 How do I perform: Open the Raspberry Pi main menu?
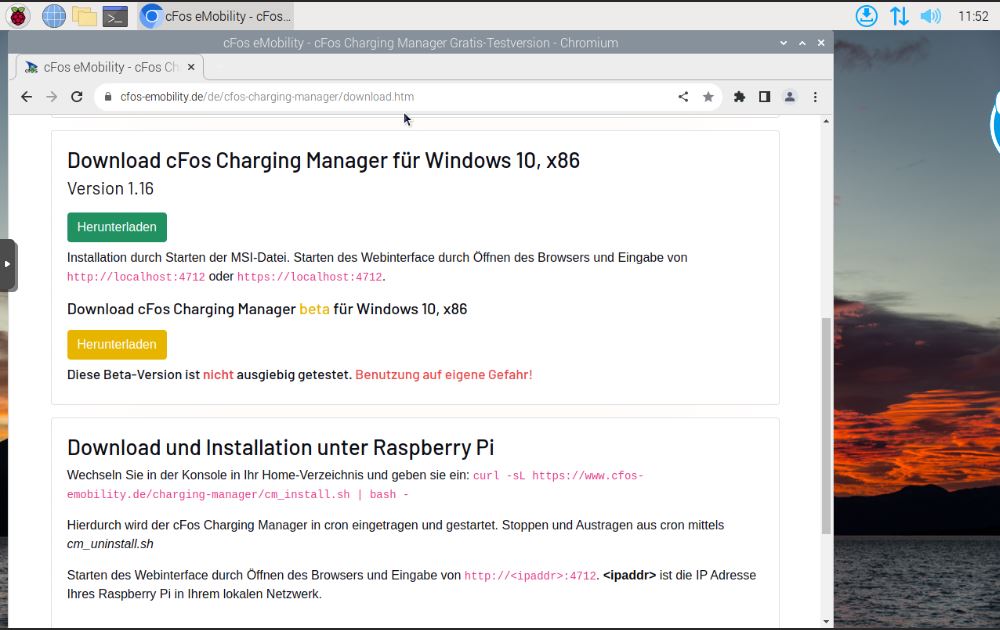[x=18, y=16]
